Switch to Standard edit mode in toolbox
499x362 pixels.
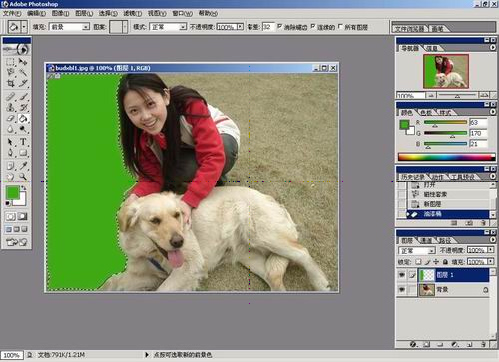10,216
